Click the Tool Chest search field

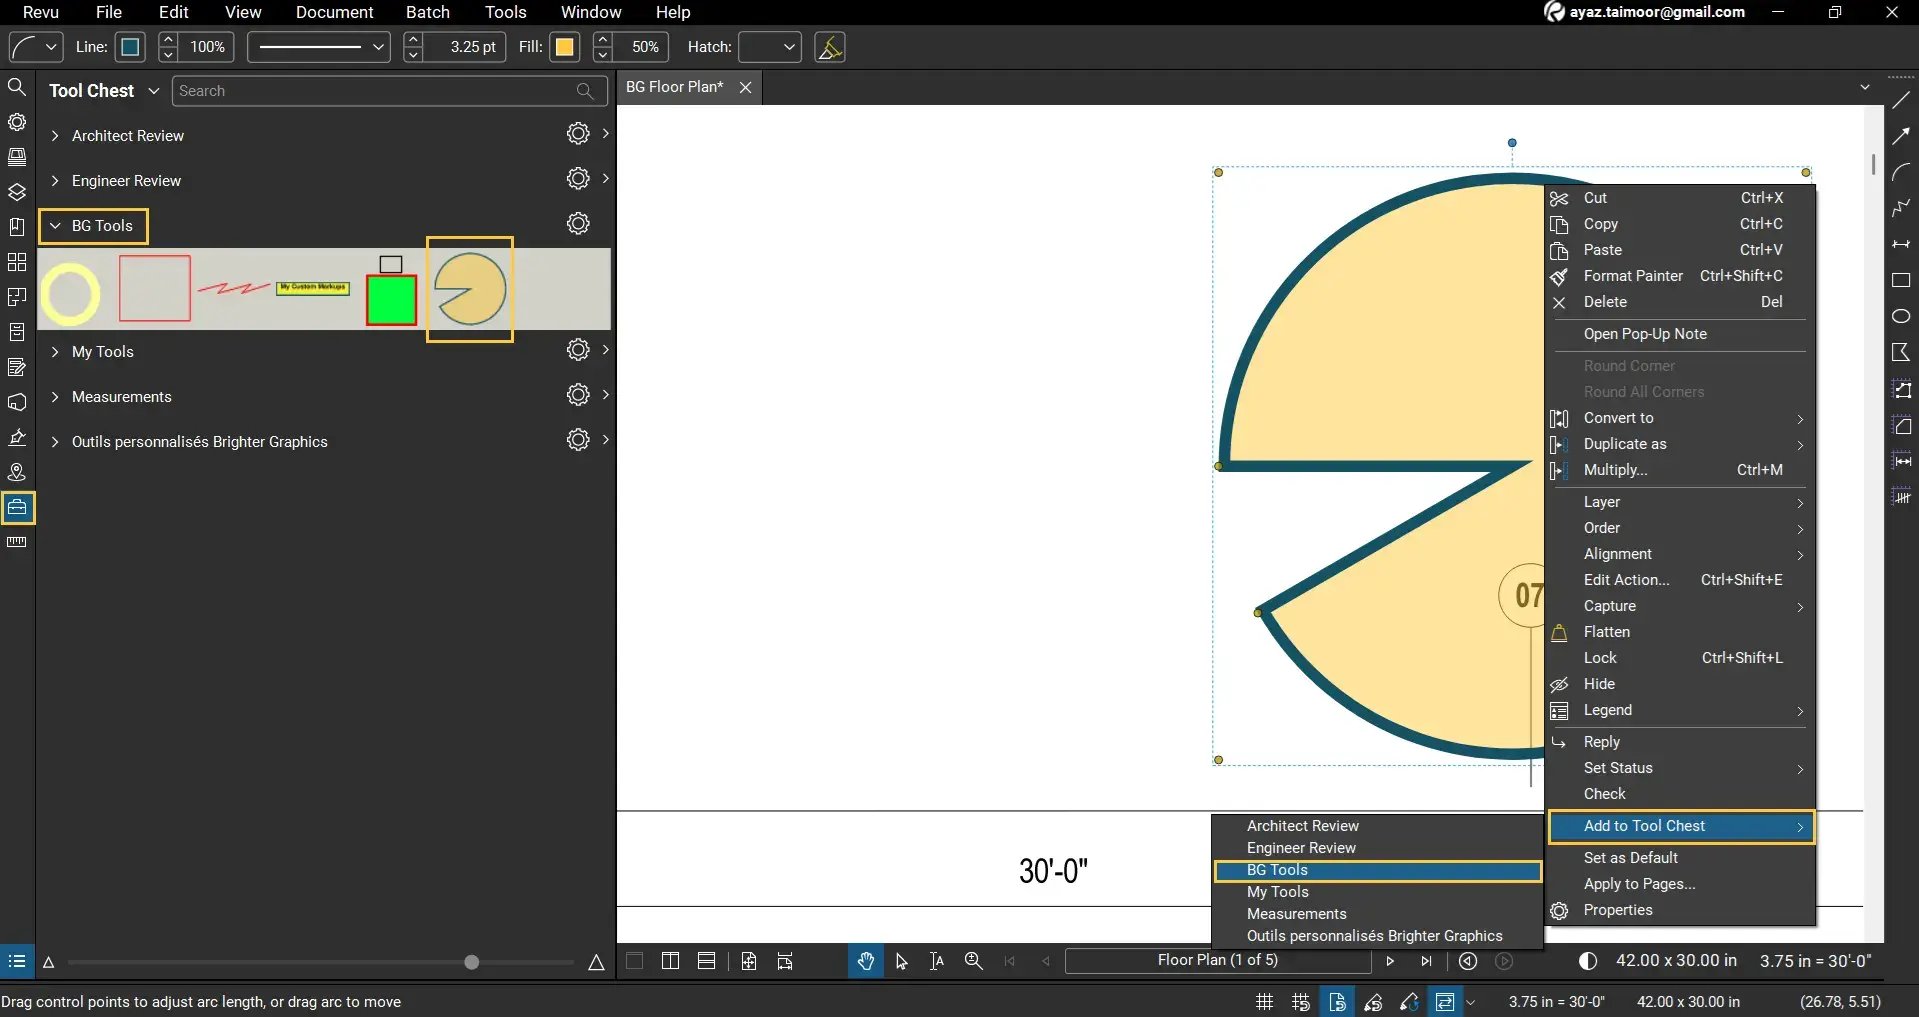pyautogui.click(x=380, y=90)
